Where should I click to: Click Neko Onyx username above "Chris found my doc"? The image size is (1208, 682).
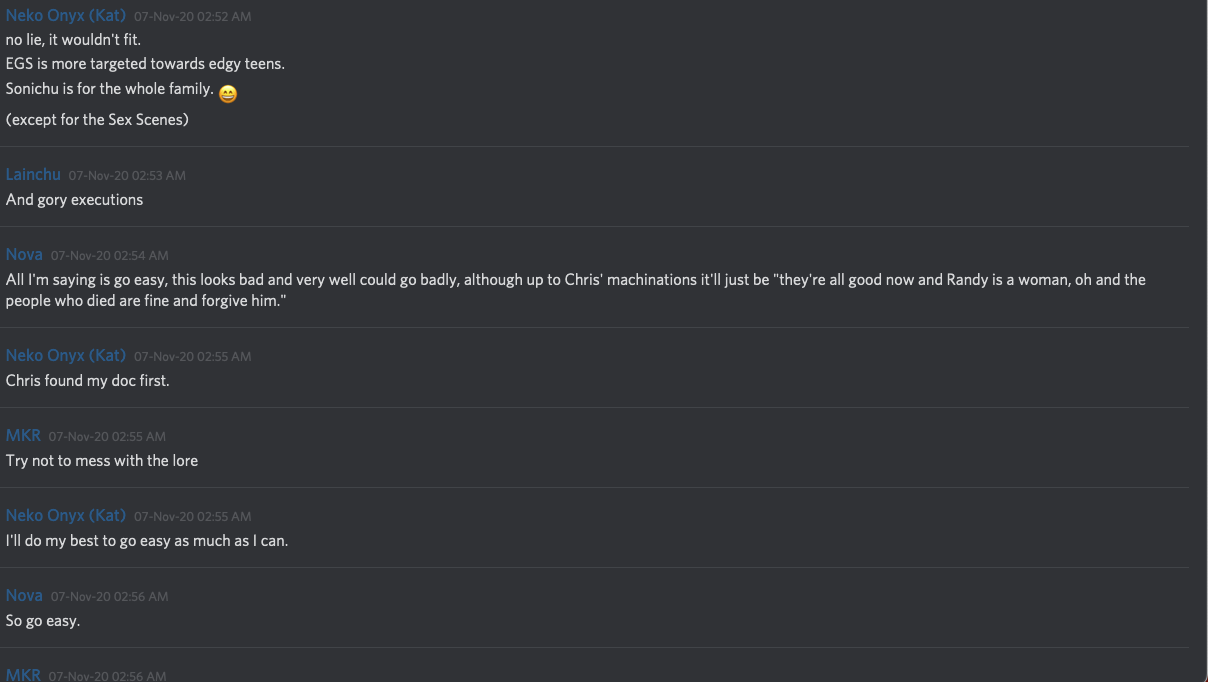pos(66,355)
